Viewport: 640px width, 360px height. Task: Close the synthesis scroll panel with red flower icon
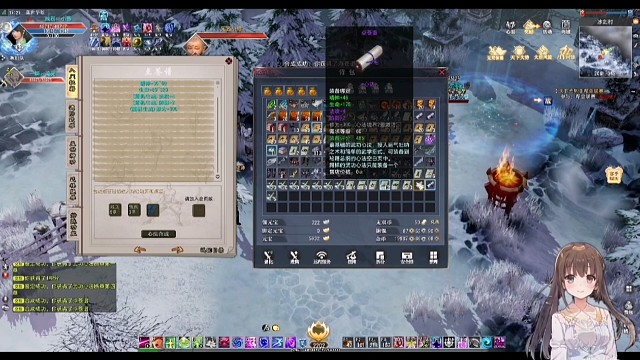click(x=229, y=61)
